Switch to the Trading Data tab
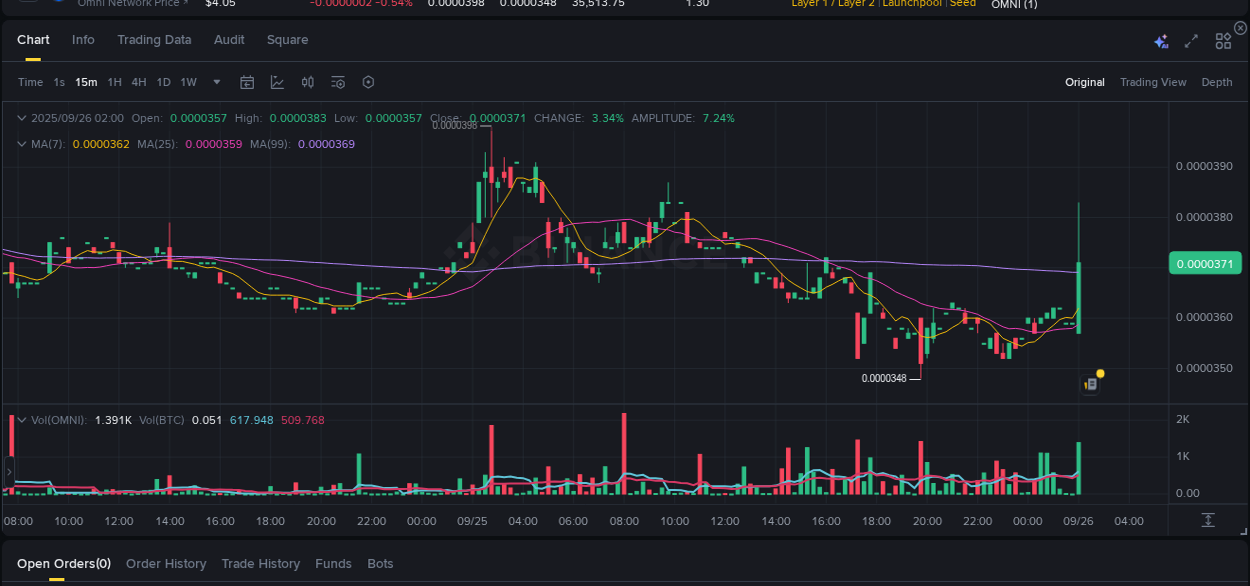This screenshot has width=1250, height=586. pyautogui.click(x=154, y=40)
